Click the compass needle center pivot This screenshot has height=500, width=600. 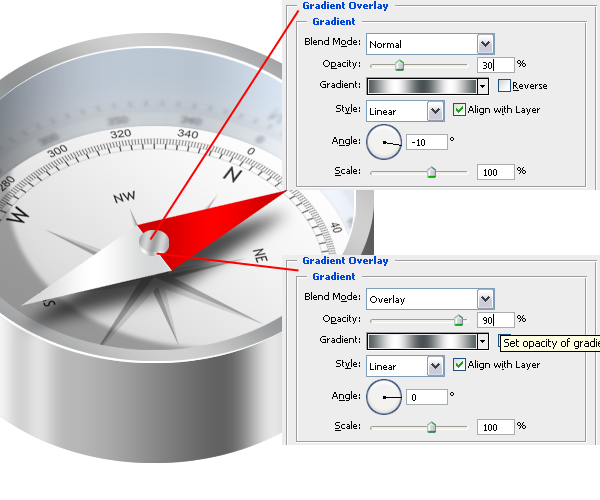(155, 240)
